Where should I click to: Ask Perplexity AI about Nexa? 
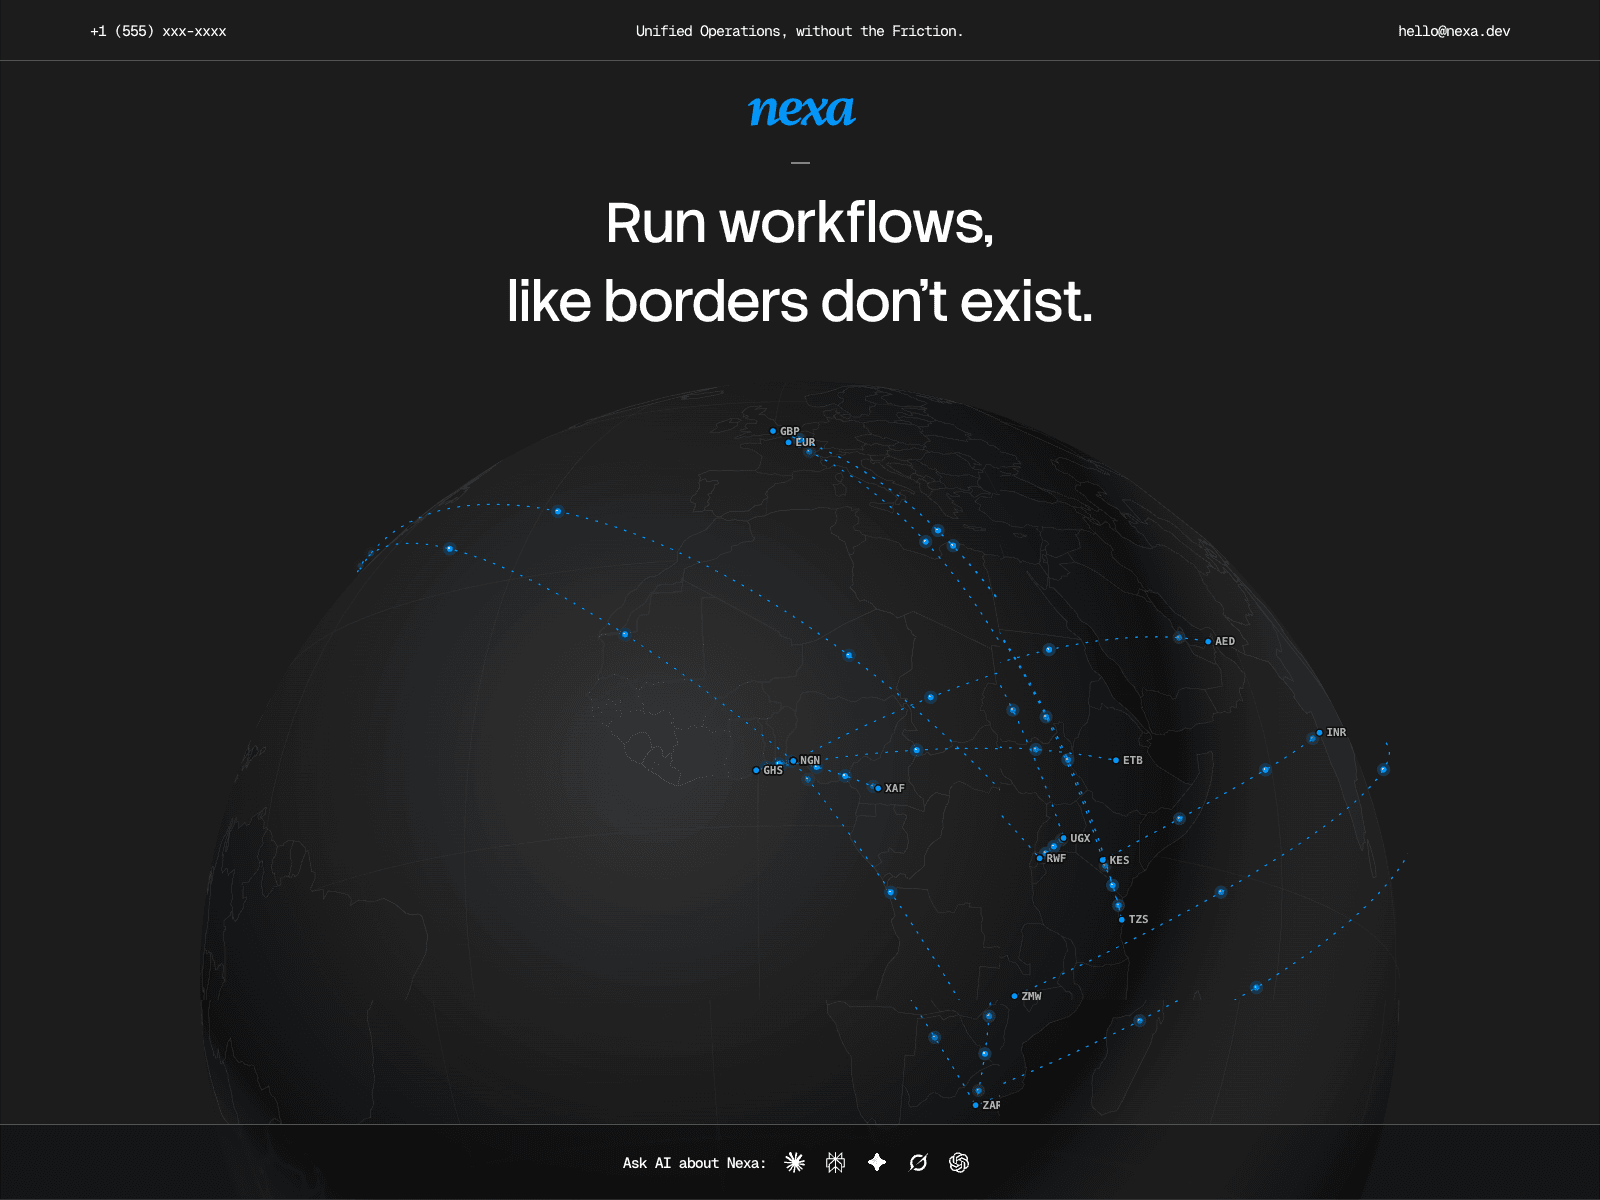pyautogui.click(x=836, y=1162)
